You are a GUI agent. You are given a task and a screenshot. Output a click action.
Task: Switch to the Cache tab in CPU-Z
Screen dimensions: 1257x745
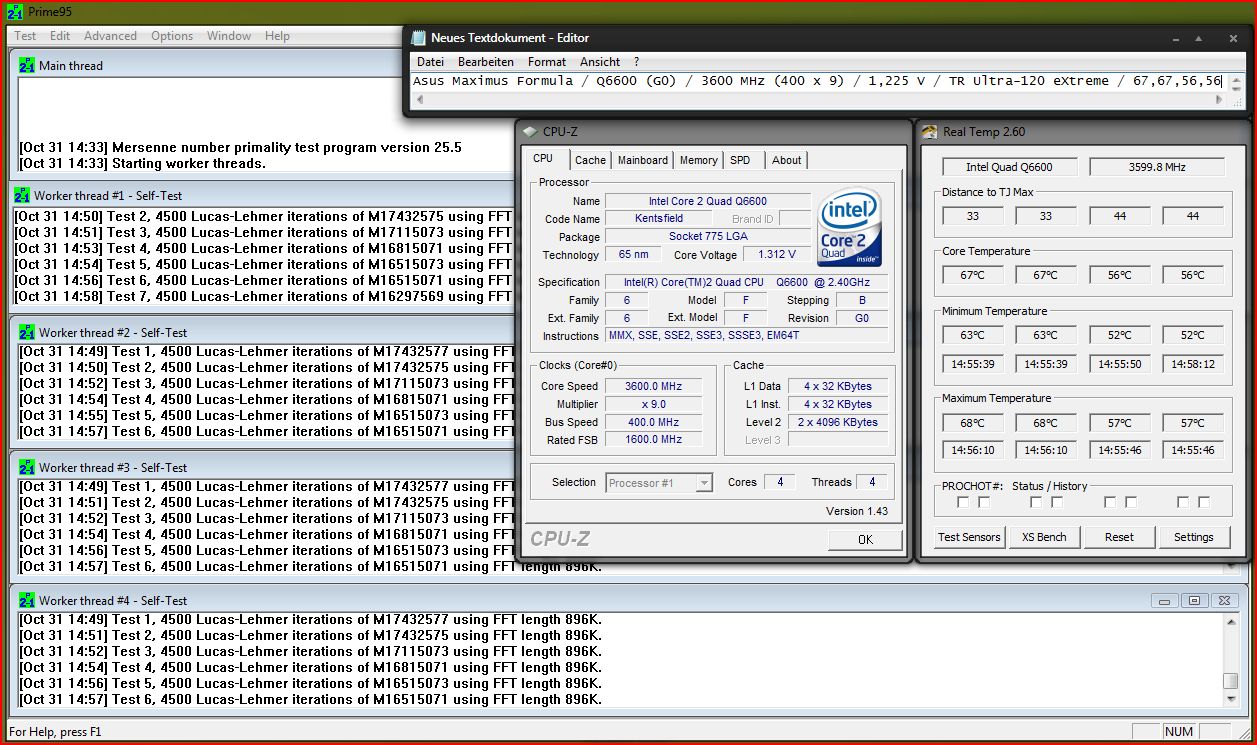[590, 160]
